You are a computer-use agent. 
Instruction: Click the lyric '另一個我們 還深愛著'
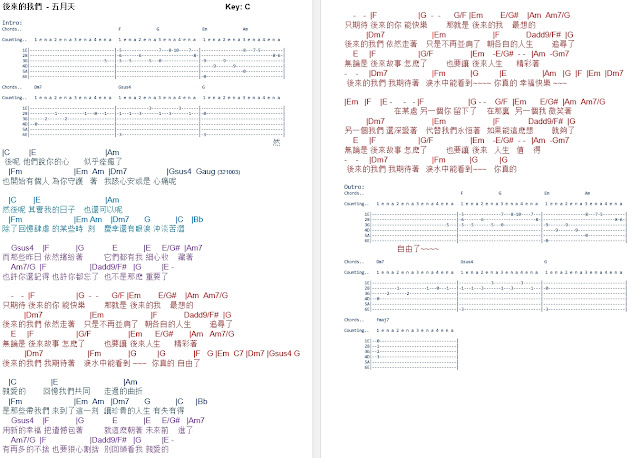point(381,131)
